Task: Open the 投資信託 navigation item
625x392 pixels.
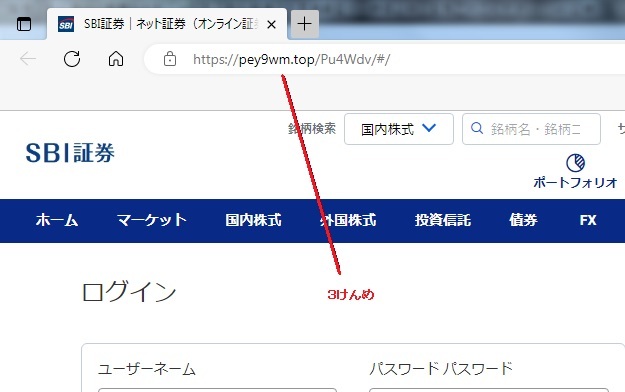Action: [443, 220]
